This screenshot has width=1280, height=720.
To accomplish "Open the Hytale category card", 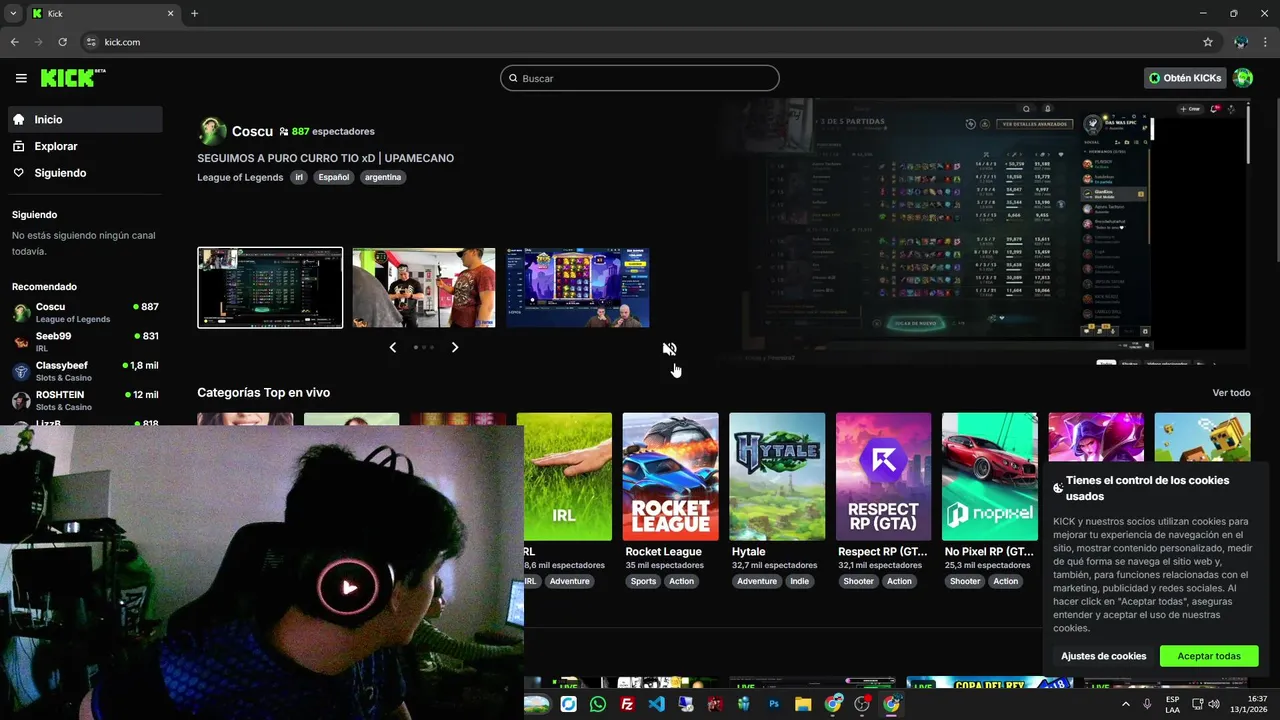I will point(777,477).
